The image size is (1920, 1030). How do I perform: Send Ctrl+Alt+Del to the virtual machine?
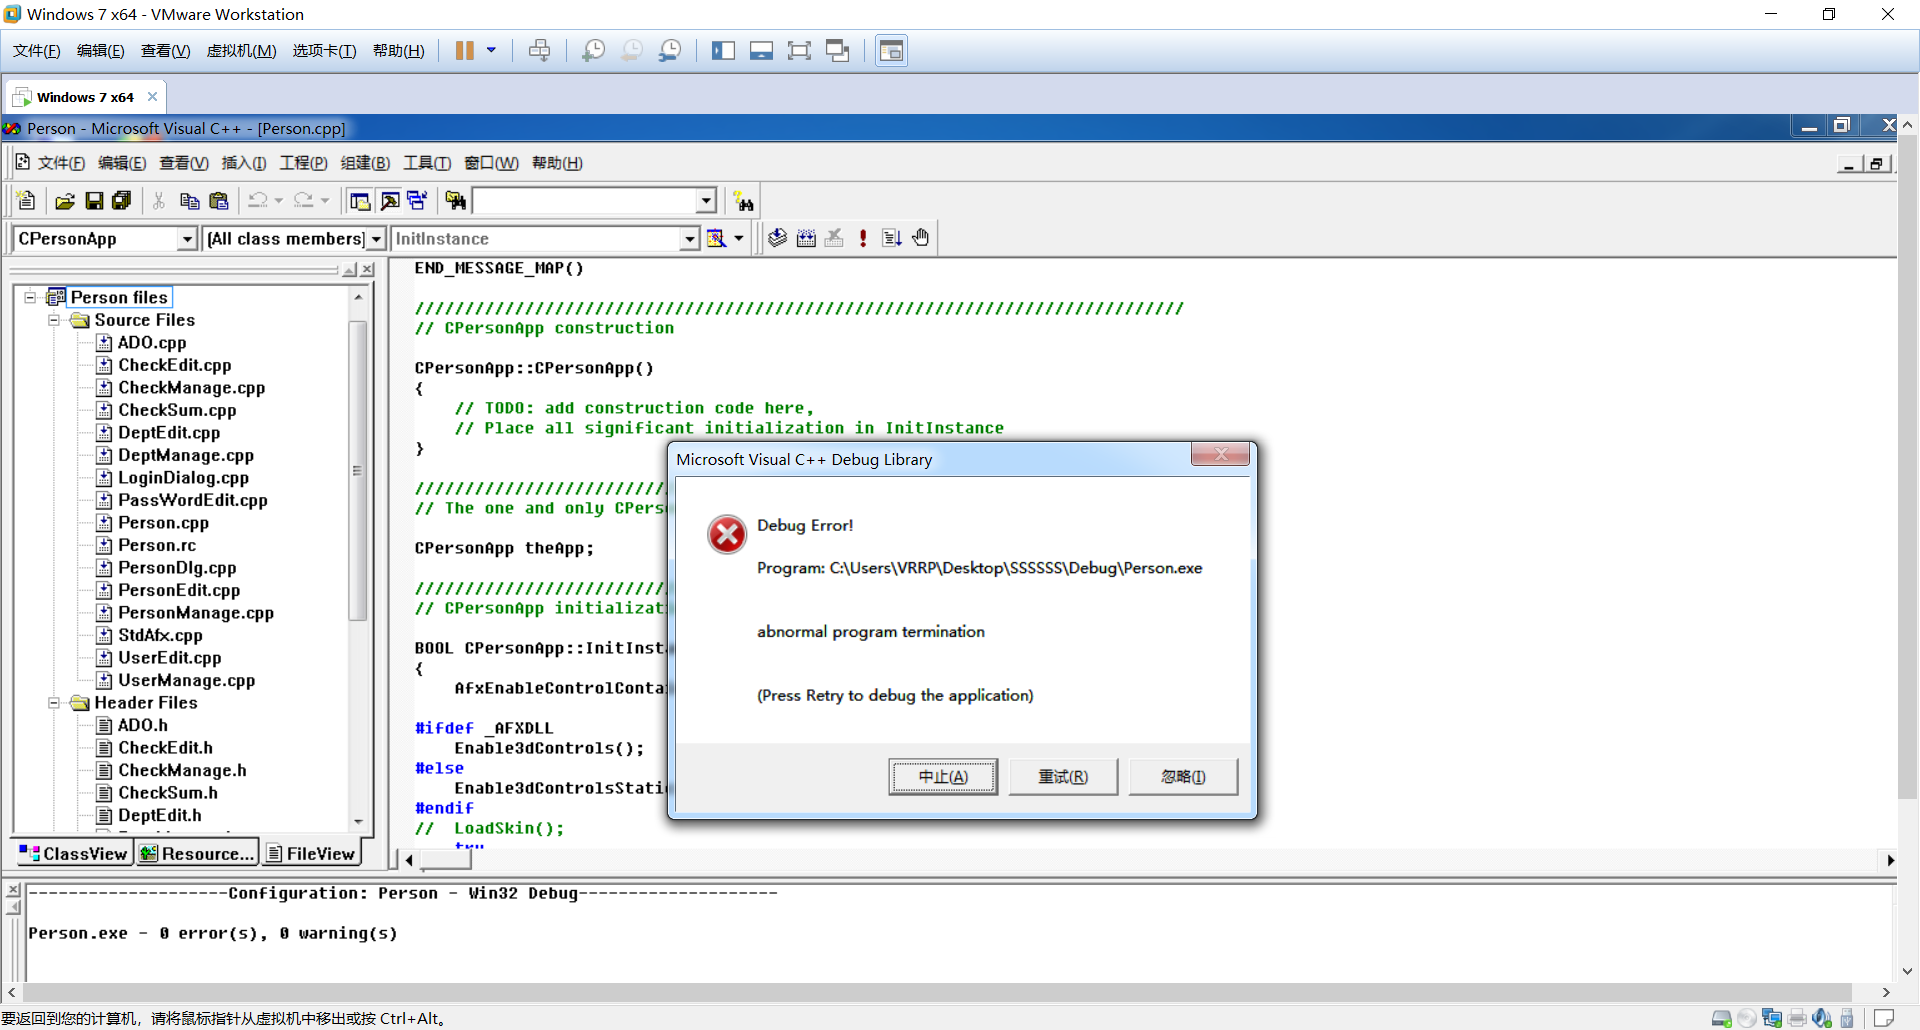coord(539,51)
